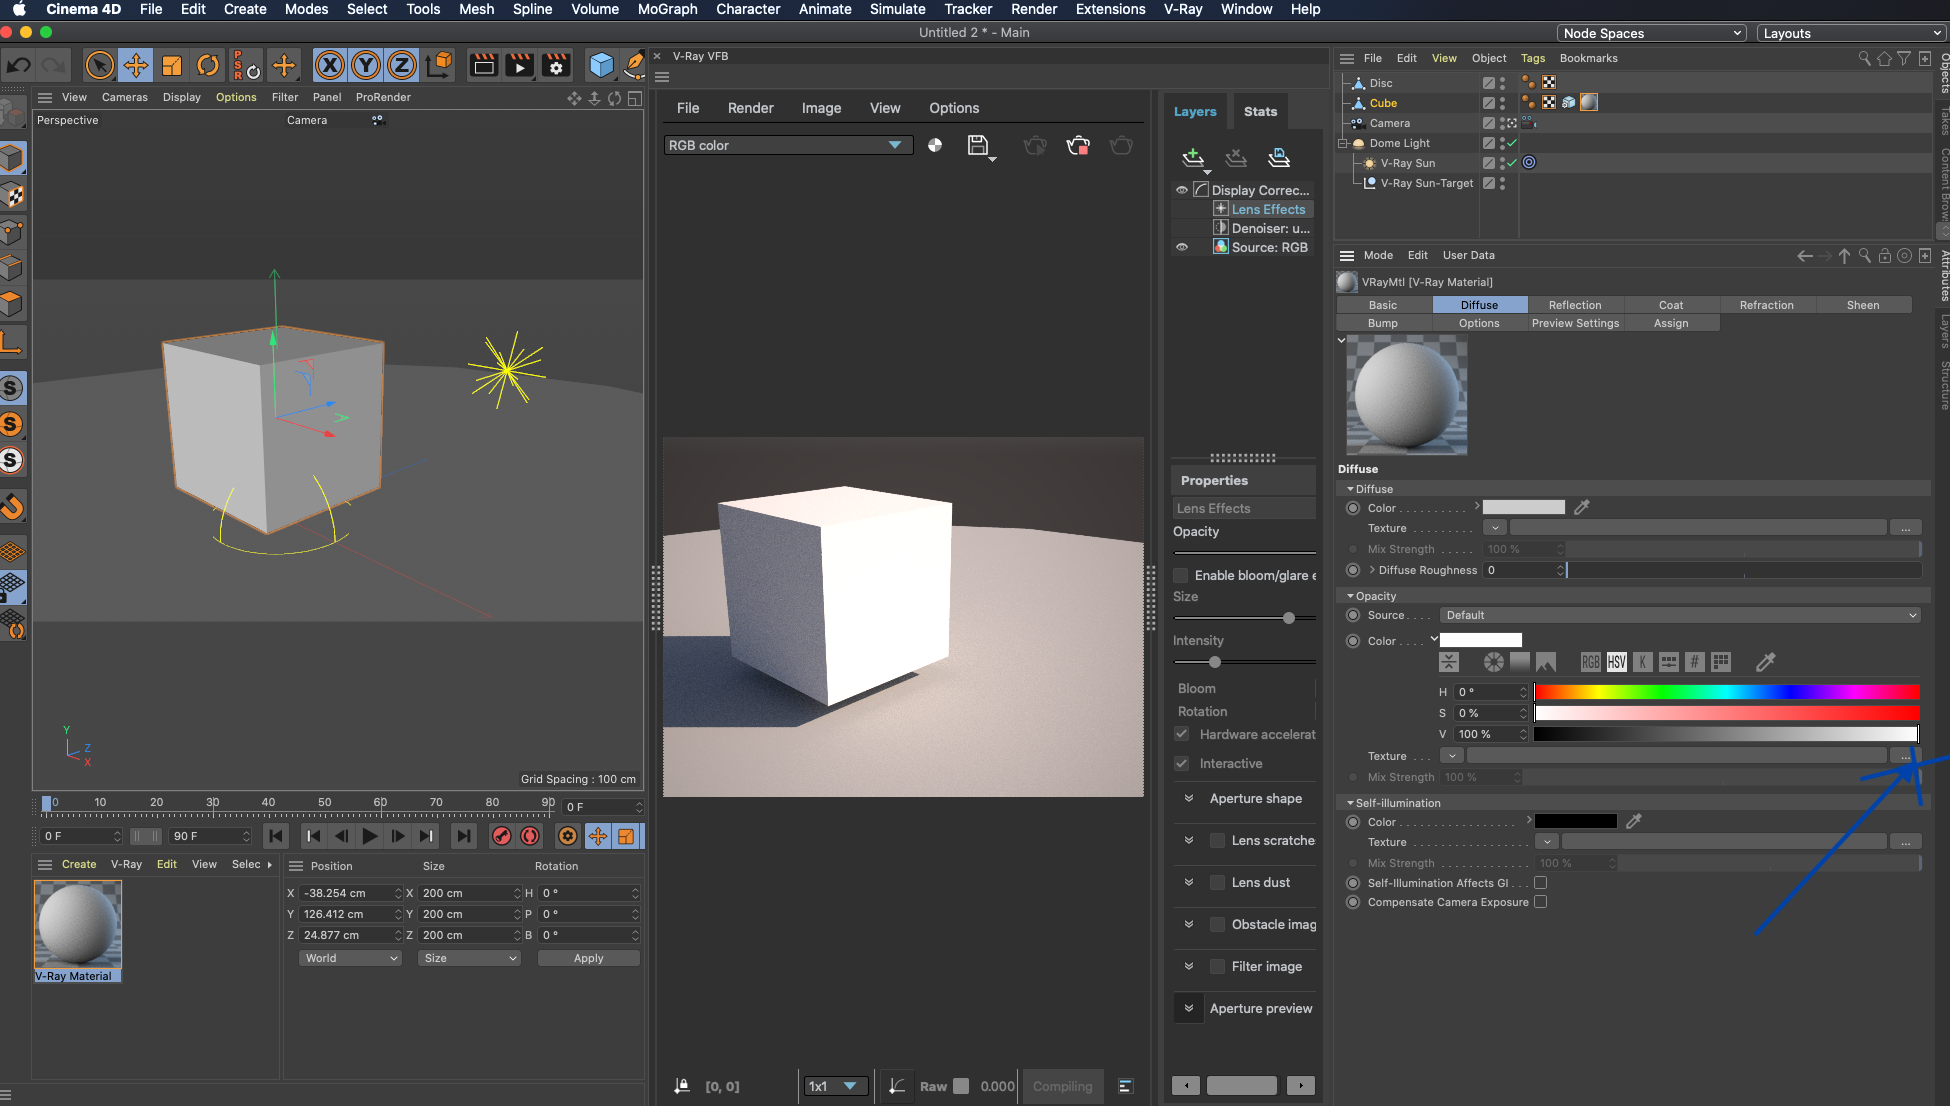The width and height of the screenshot is (1950, 1106).
Task: Click the Self-illumination black color swatch
Action: coord(1575,821)
